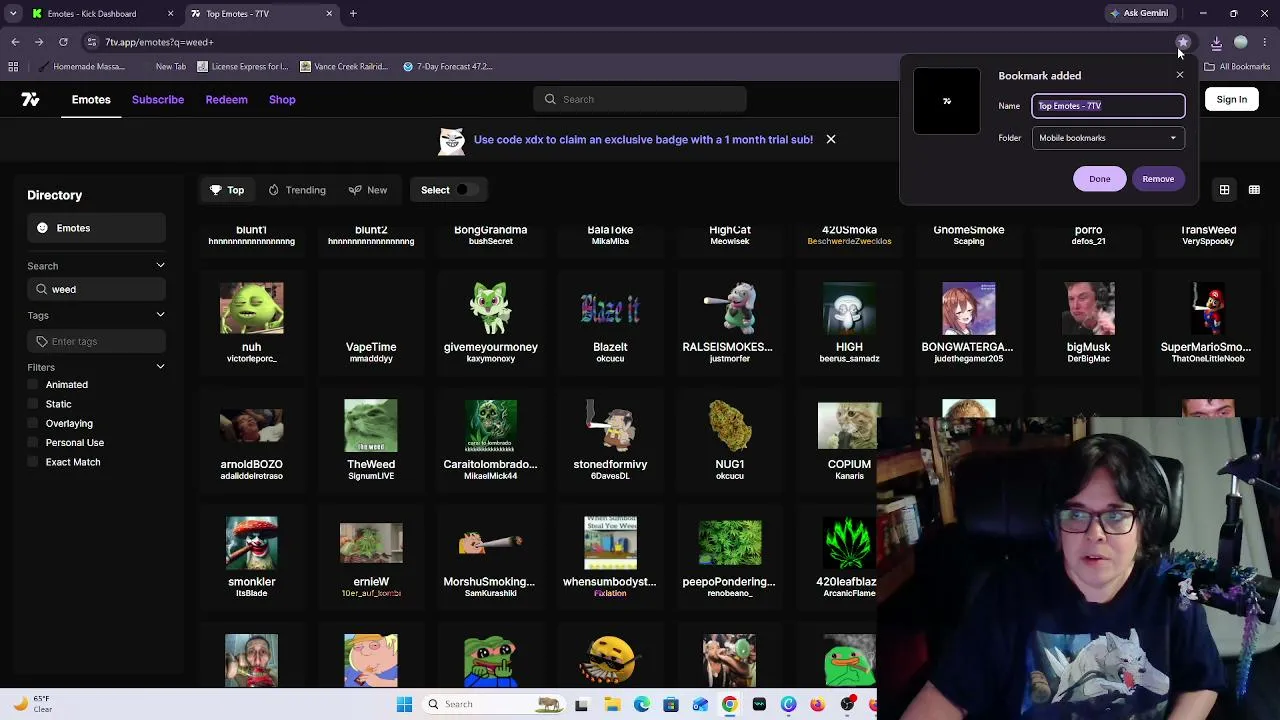Open Outlook from the taskbar
This screenshot has width=1280, height=720.
700,704
